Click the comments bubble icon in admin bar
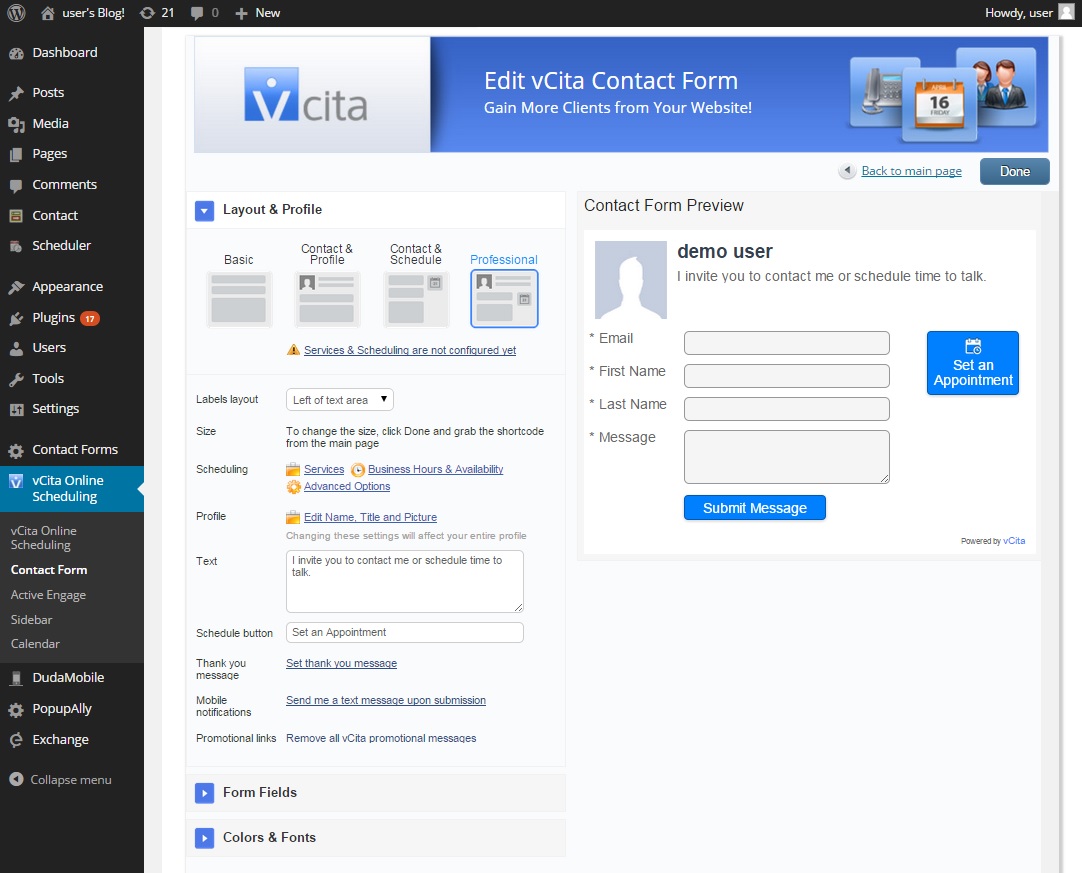The image size is (1082, 873). (197, 13)
